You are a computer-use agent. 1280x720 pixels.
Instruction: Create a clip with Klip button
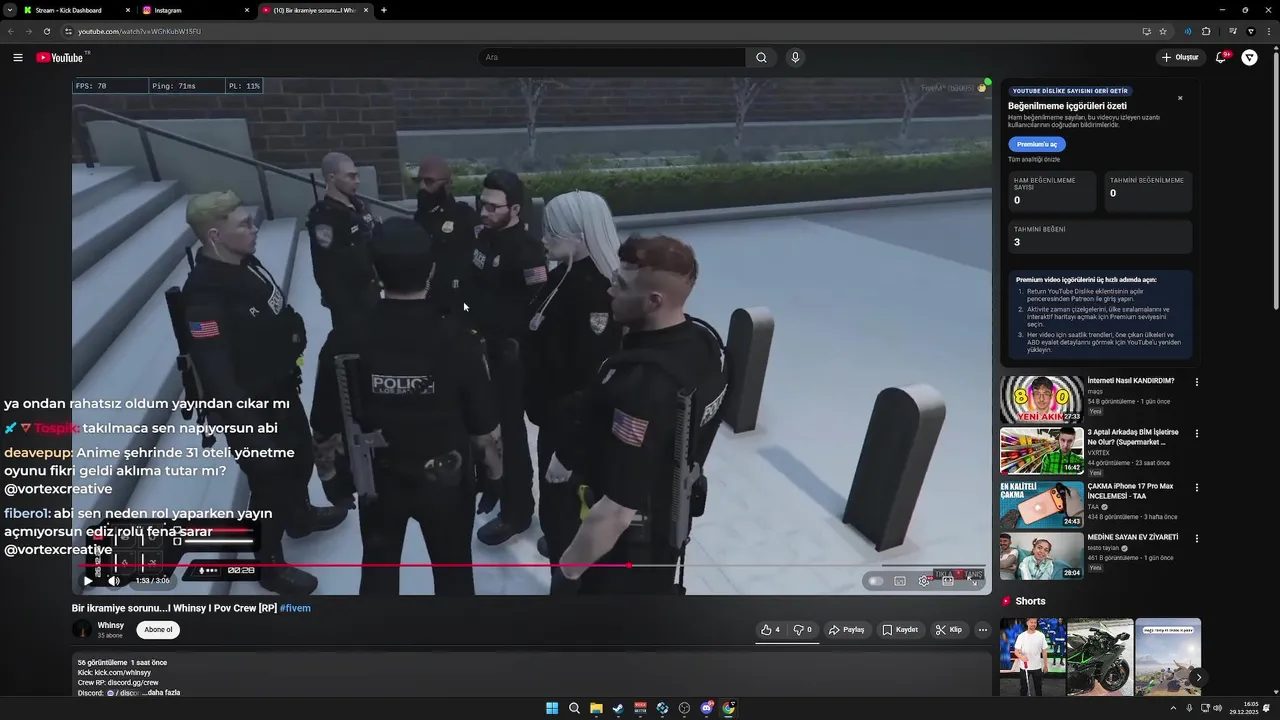[x=949, y=630]
